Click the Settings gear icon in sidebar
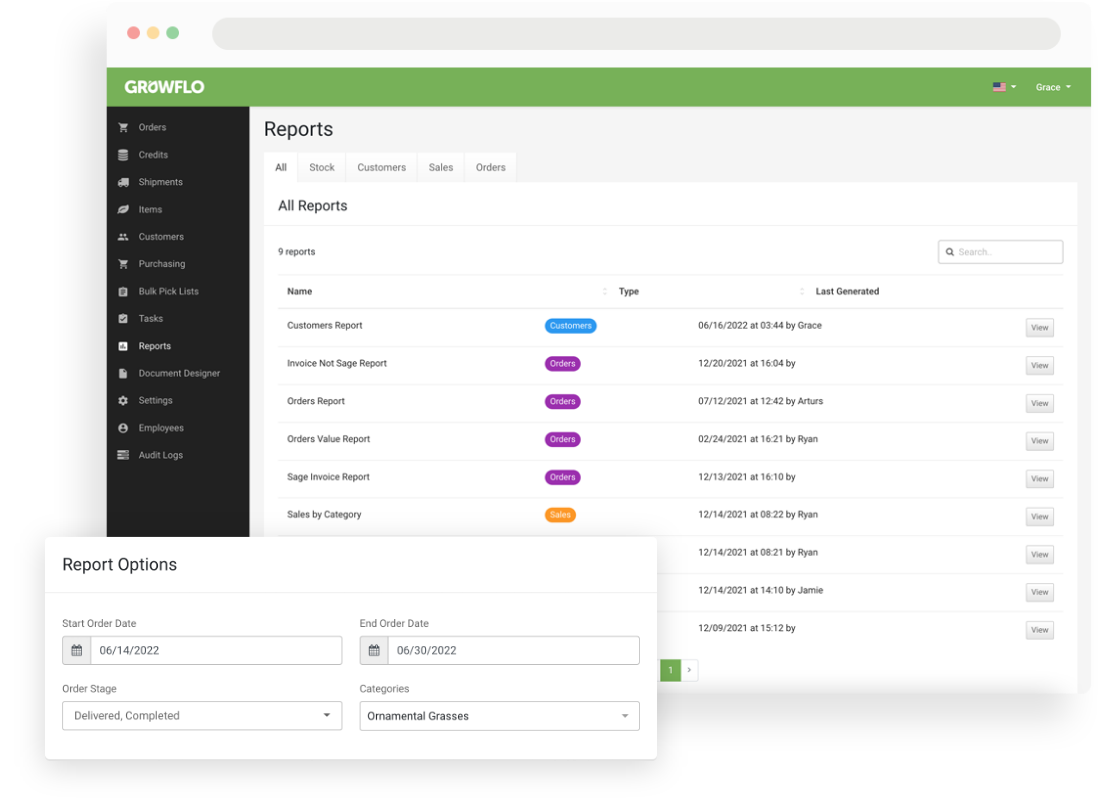 coord(123,401)
